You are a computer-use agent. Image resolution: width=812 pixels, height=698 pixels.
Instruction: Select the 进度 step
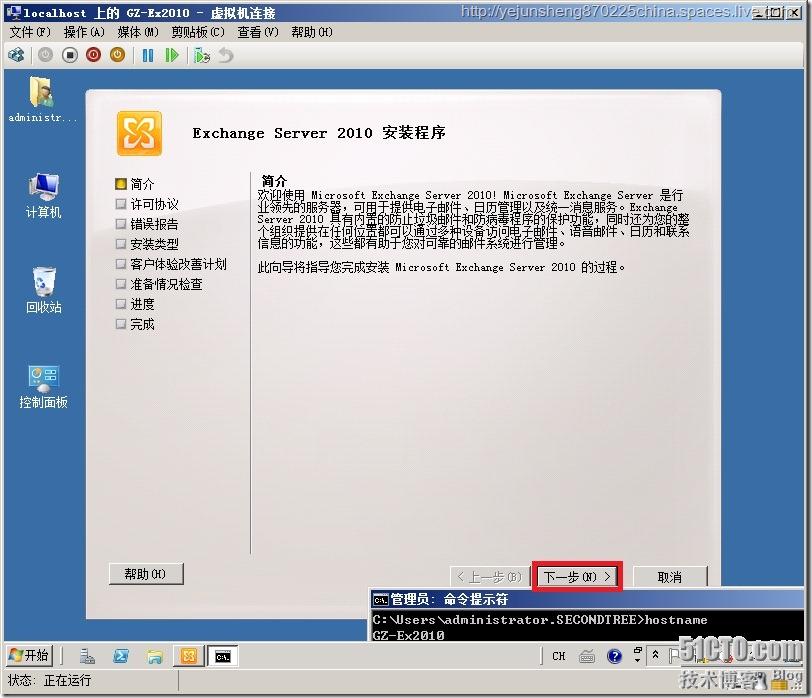[135, 304]
